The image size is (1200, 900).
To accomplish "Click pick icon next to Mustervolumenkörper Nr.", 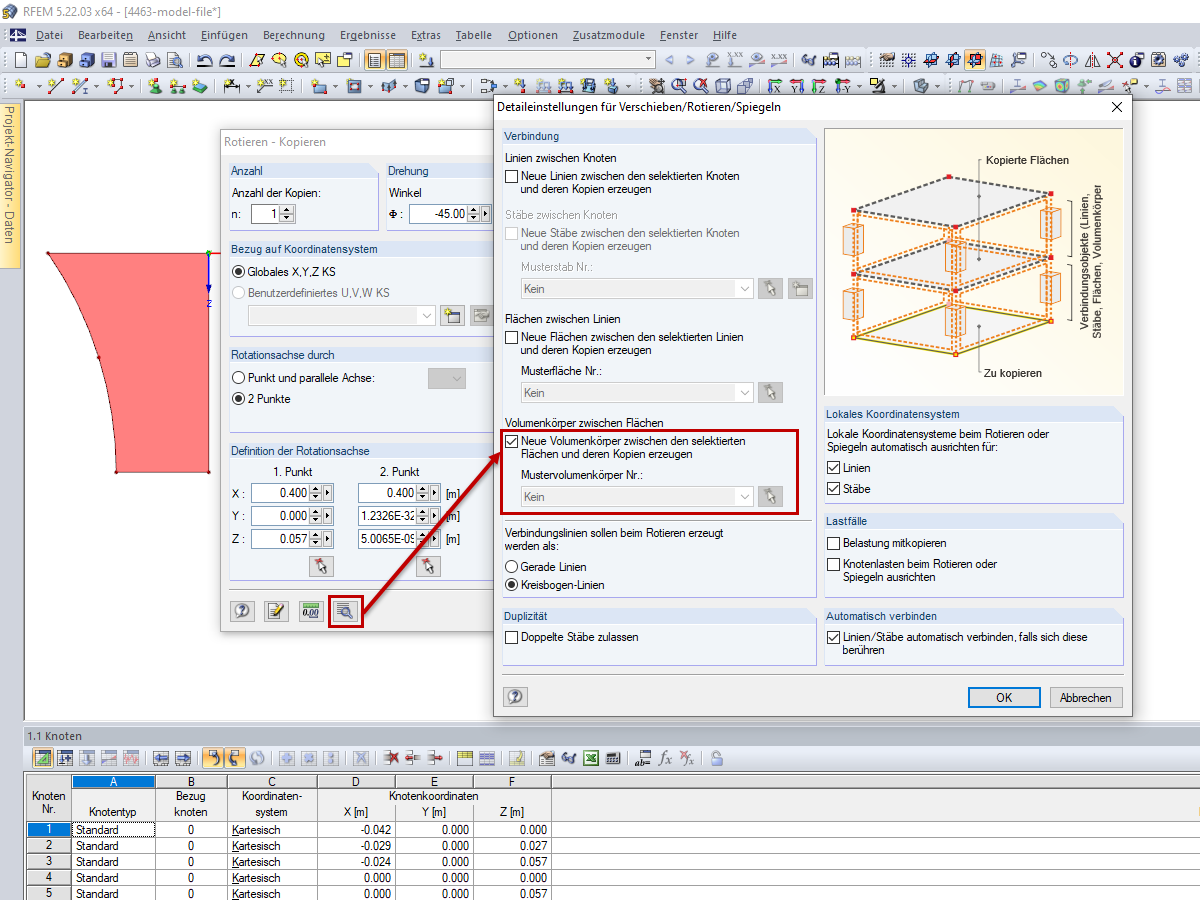I will [770, 496].
